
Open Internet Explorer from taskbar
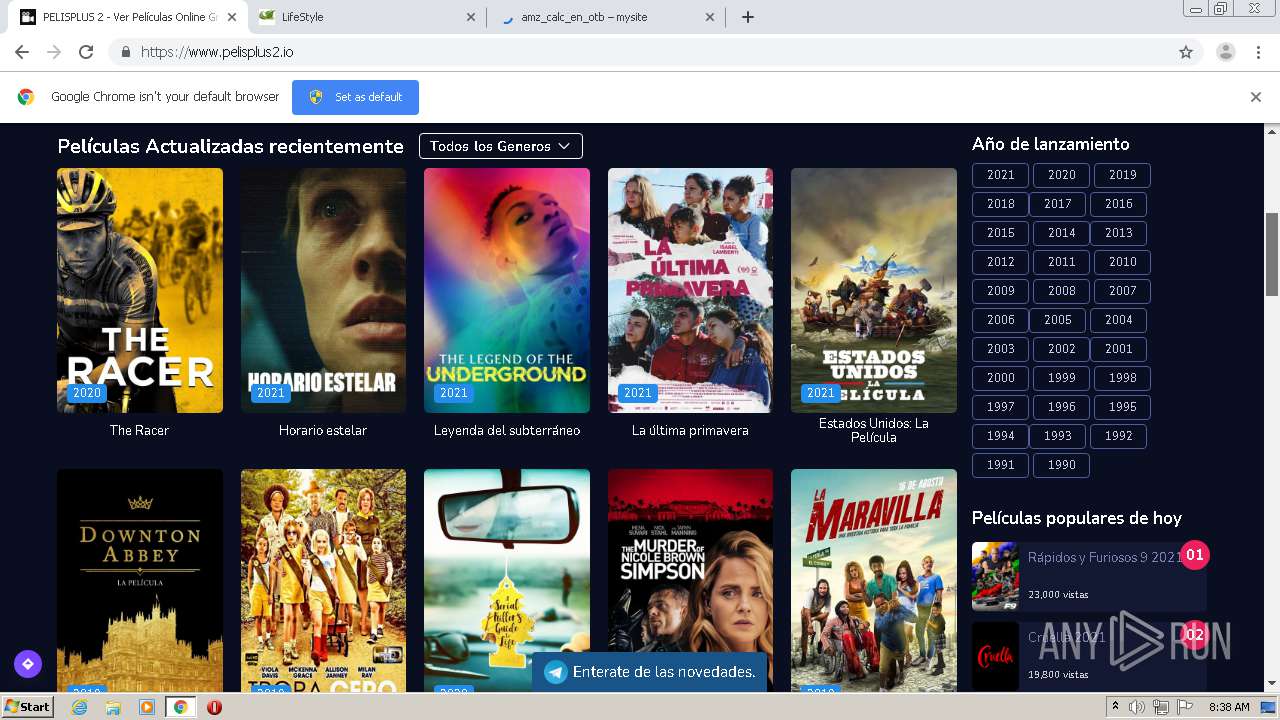(x=80, y=707)
